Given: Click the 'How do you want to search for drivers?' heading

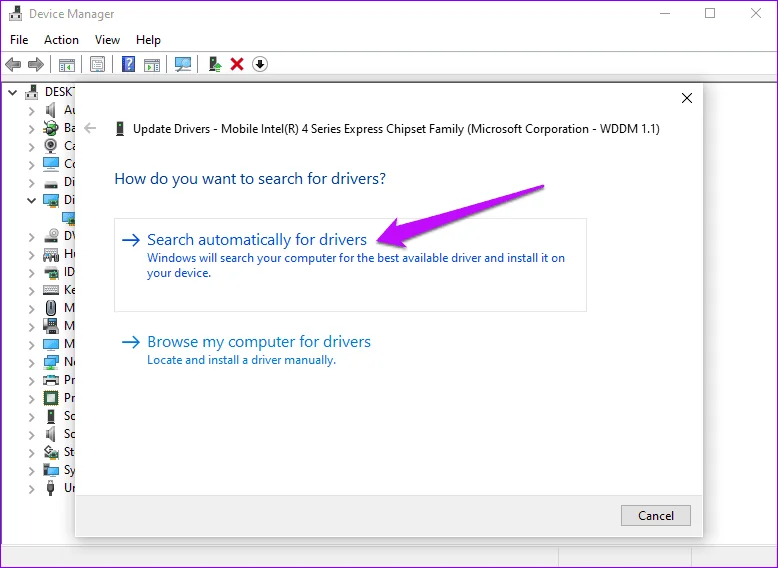Looking at the screenshot, I should tap(250, 179).
